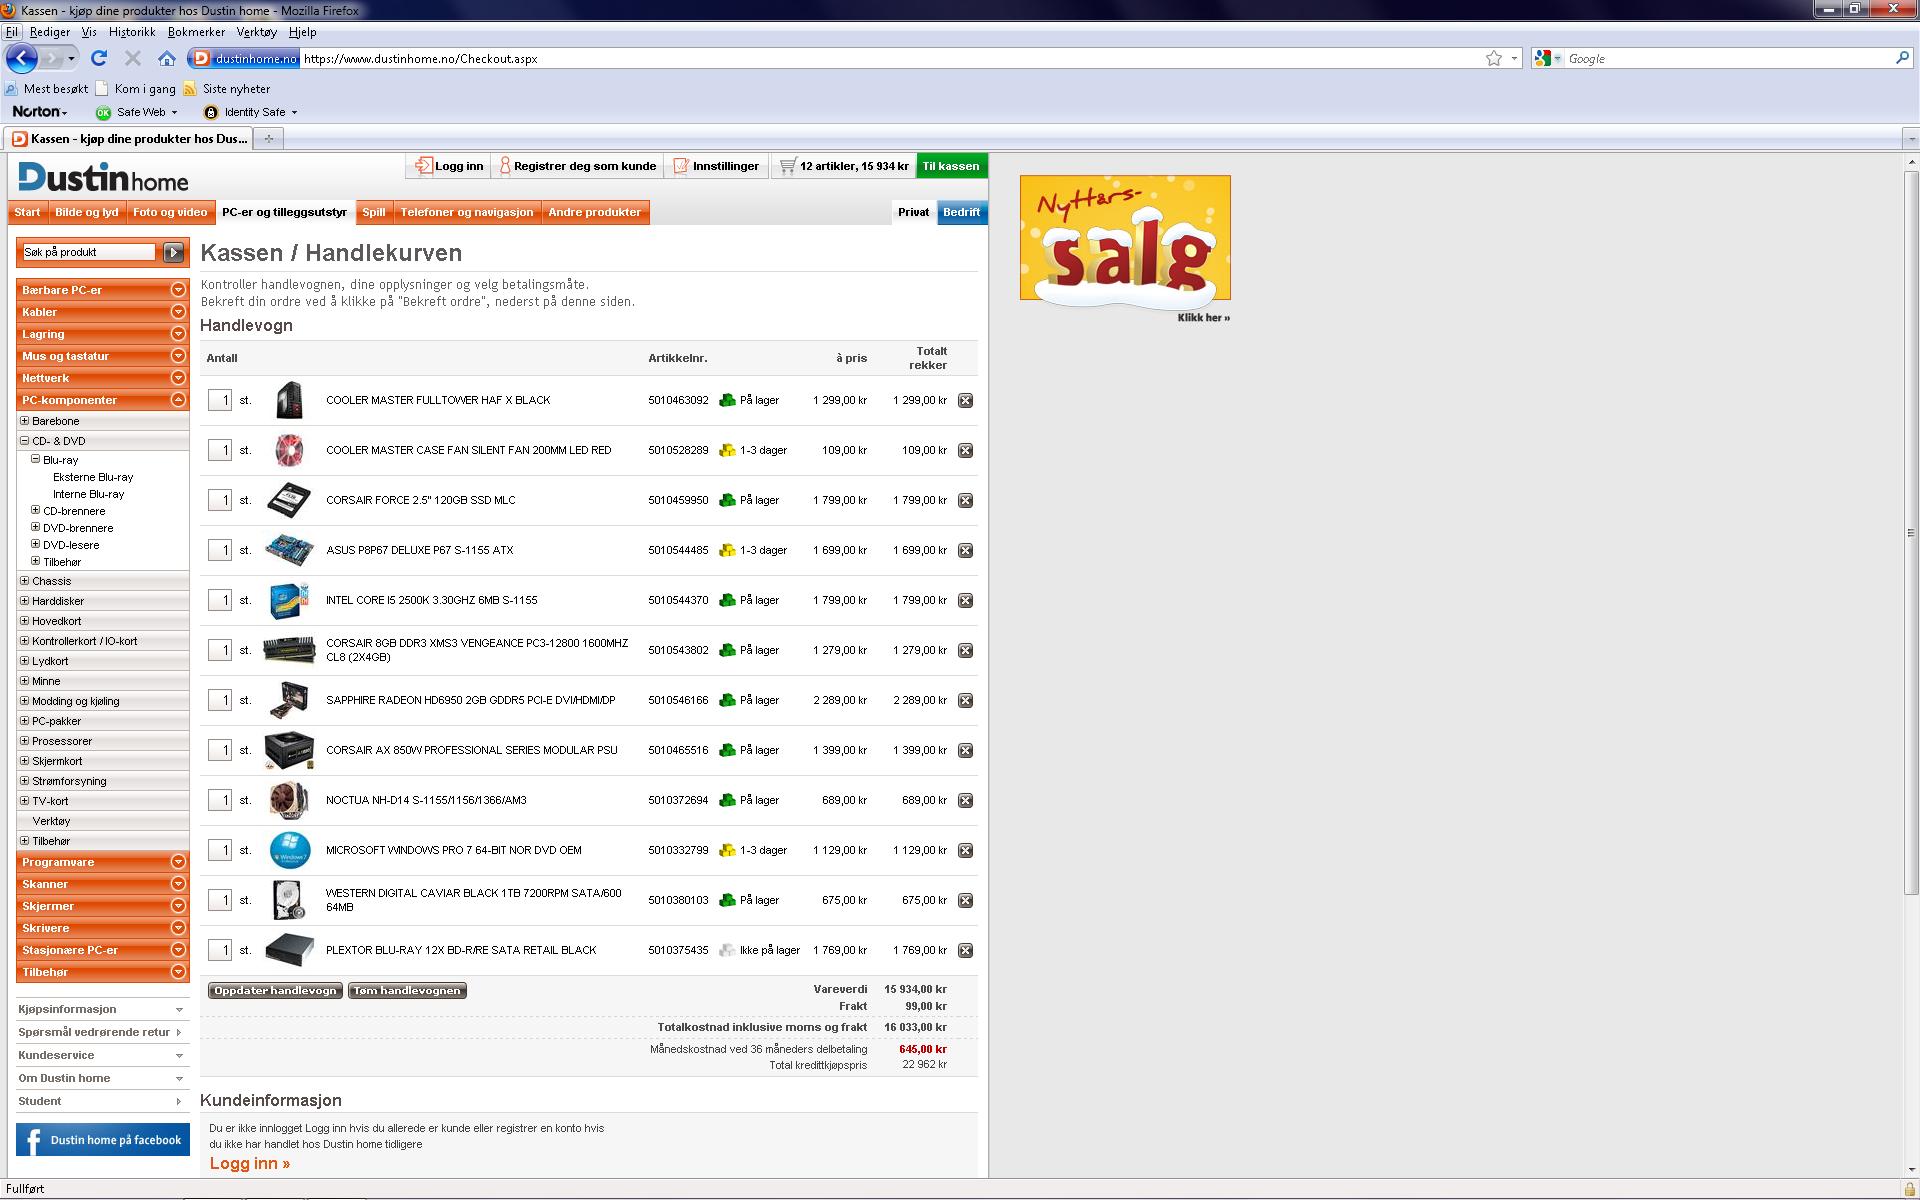Click the Logg inn » link below Kundeinformasjon
Screen dimensions: 1920x1200
(250, 1163)
